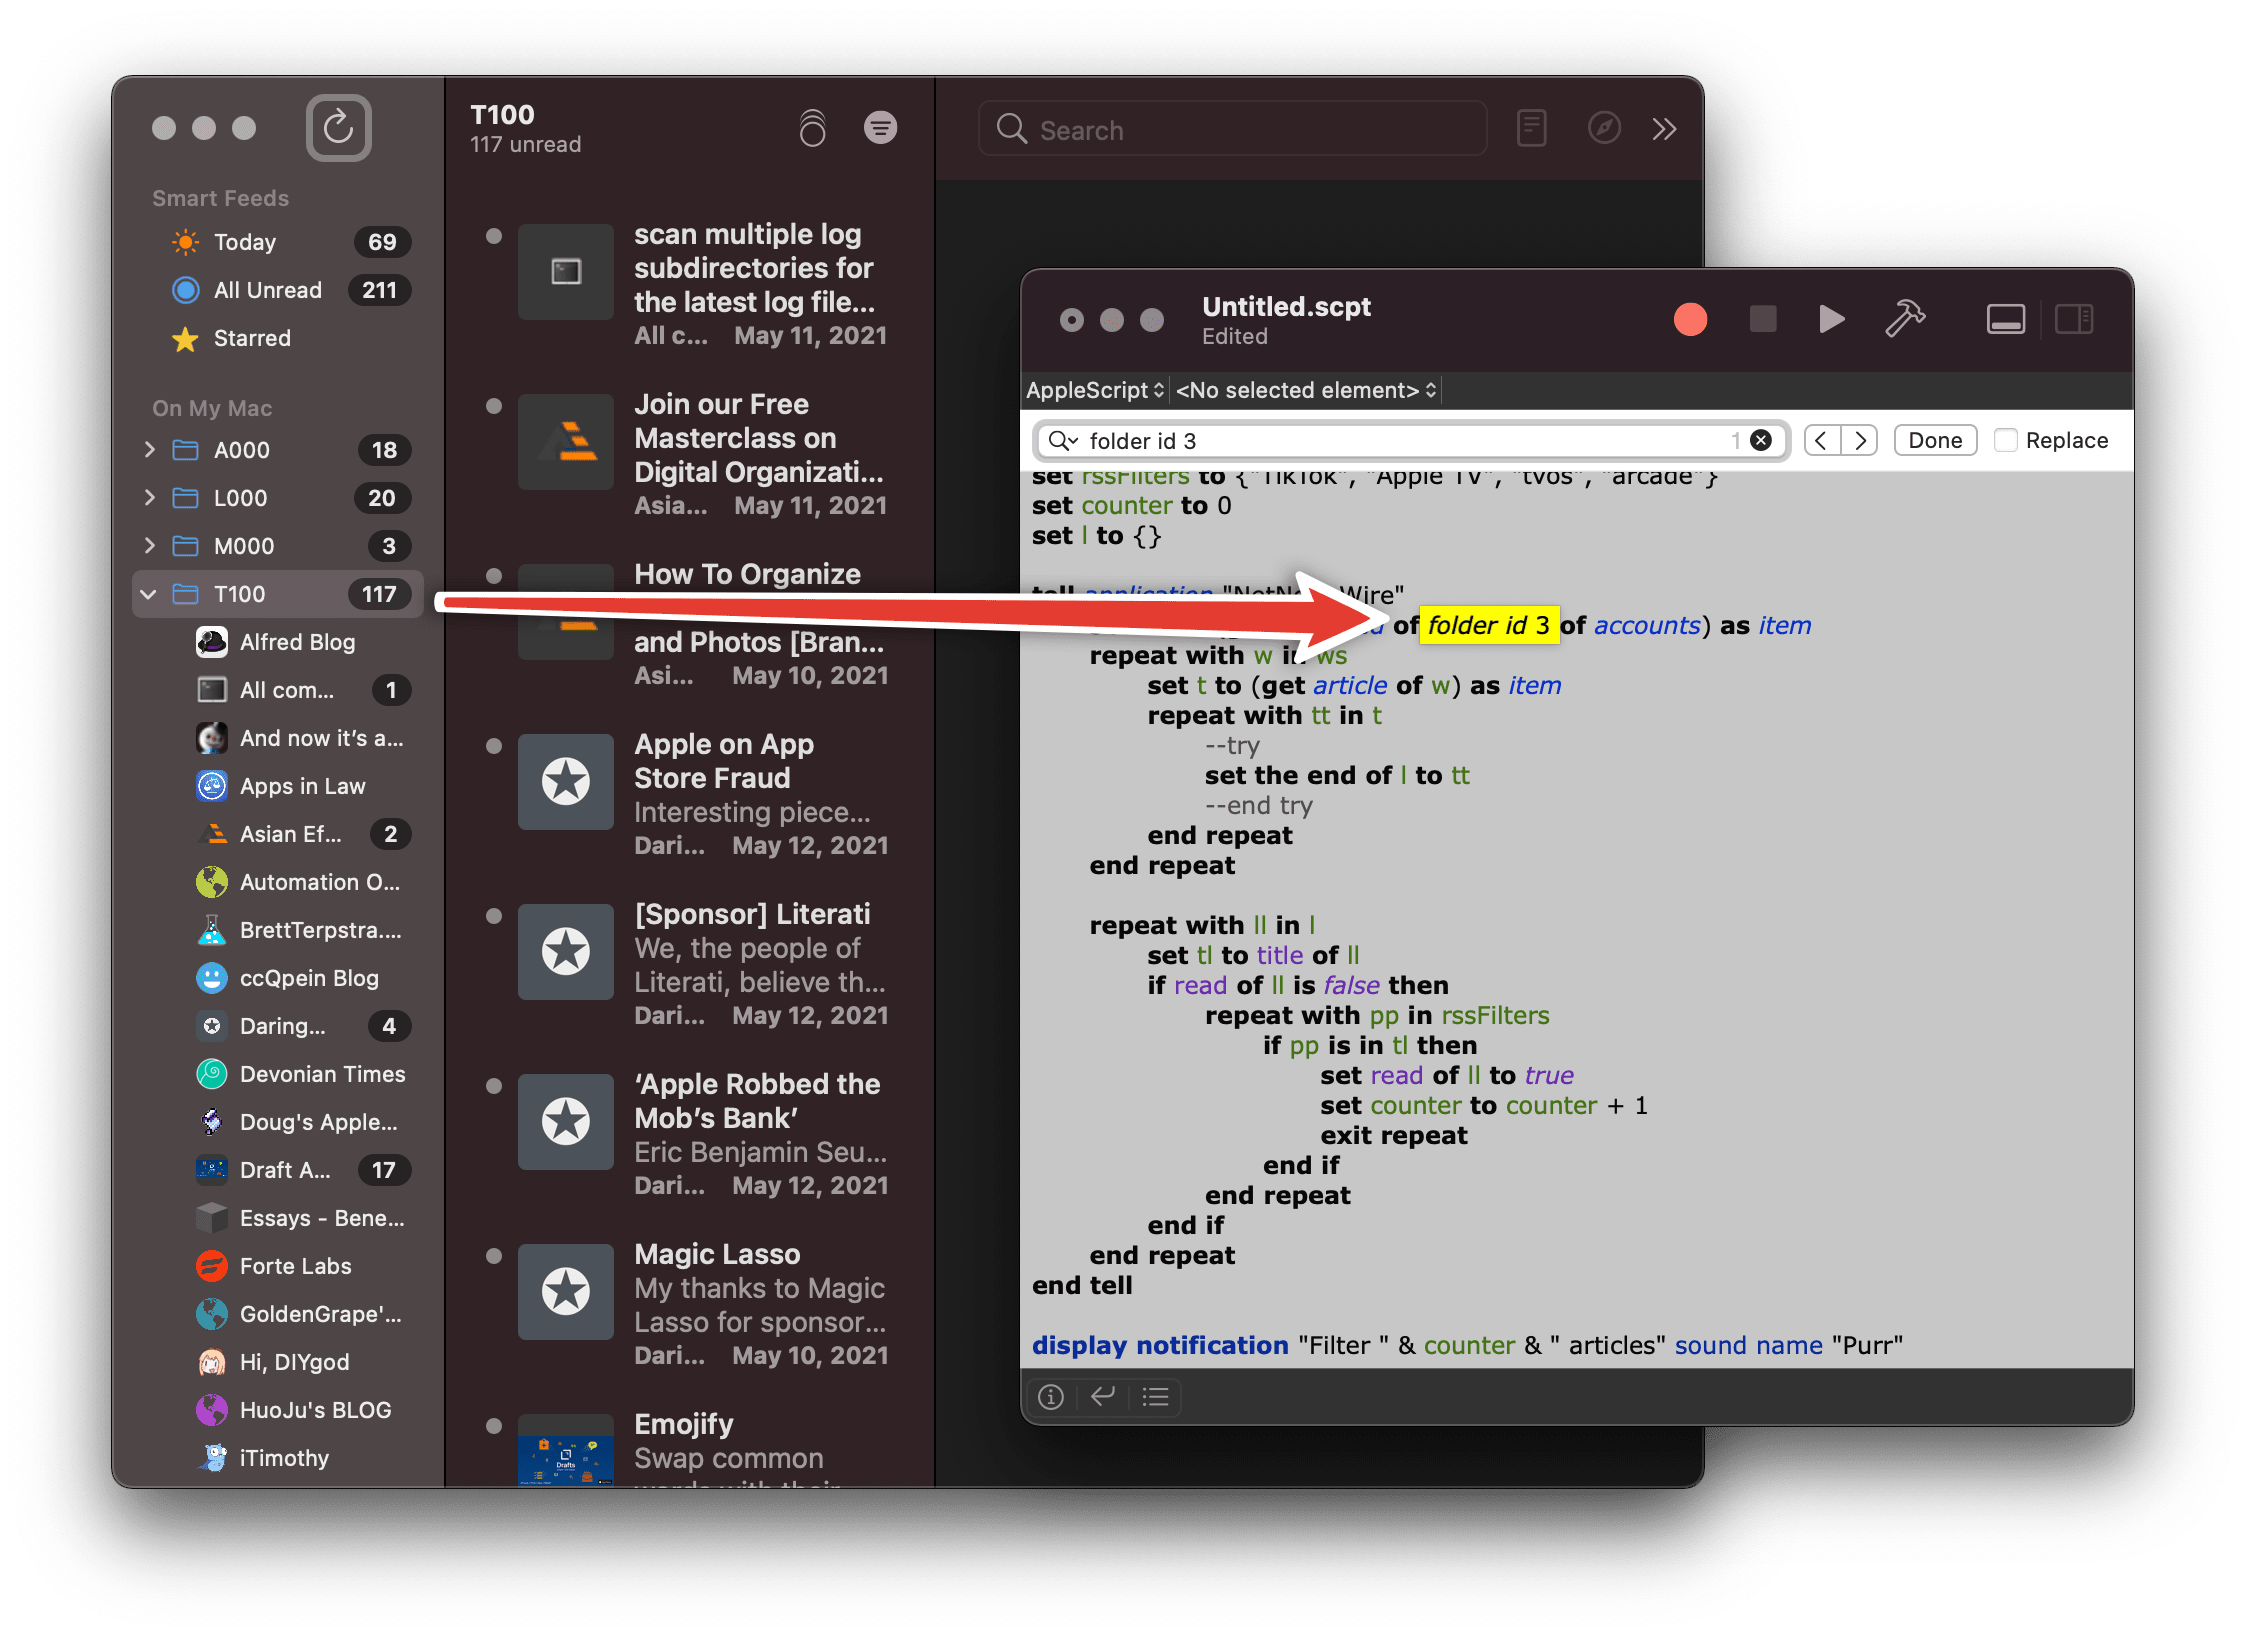Viewport: 2246px width, 1636px height.
Task: Select the Starred smart feed
Action: 279,338
